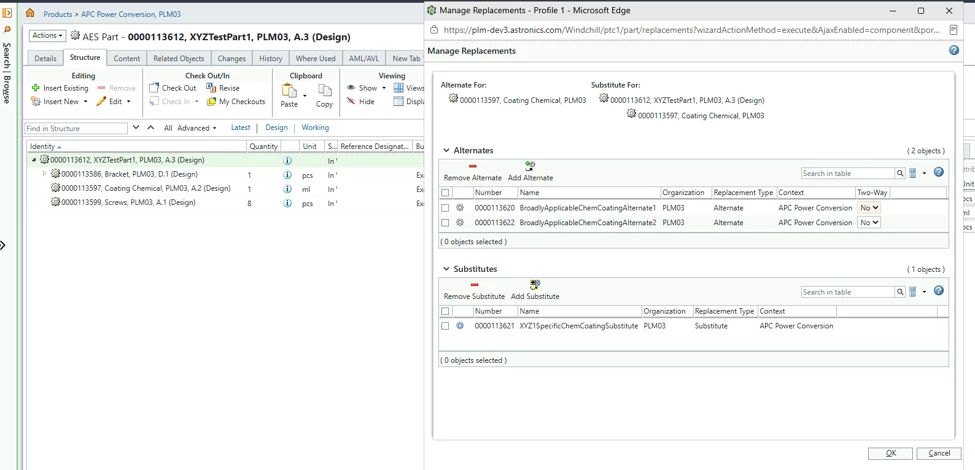975x470 pixels.
Task: Switch to the Where Used tab
Action: pos(315,58)
